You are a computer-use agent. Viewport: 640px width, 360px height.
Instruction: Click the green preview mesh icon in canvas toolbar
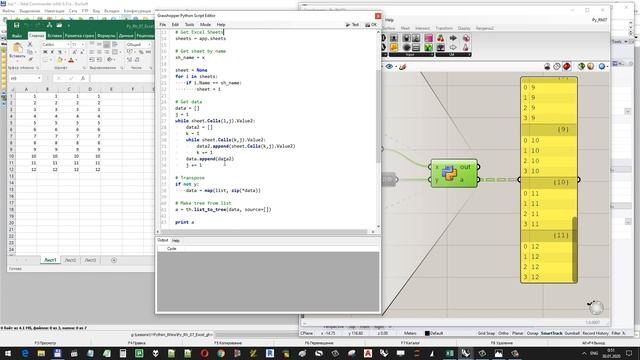[581, 66]
